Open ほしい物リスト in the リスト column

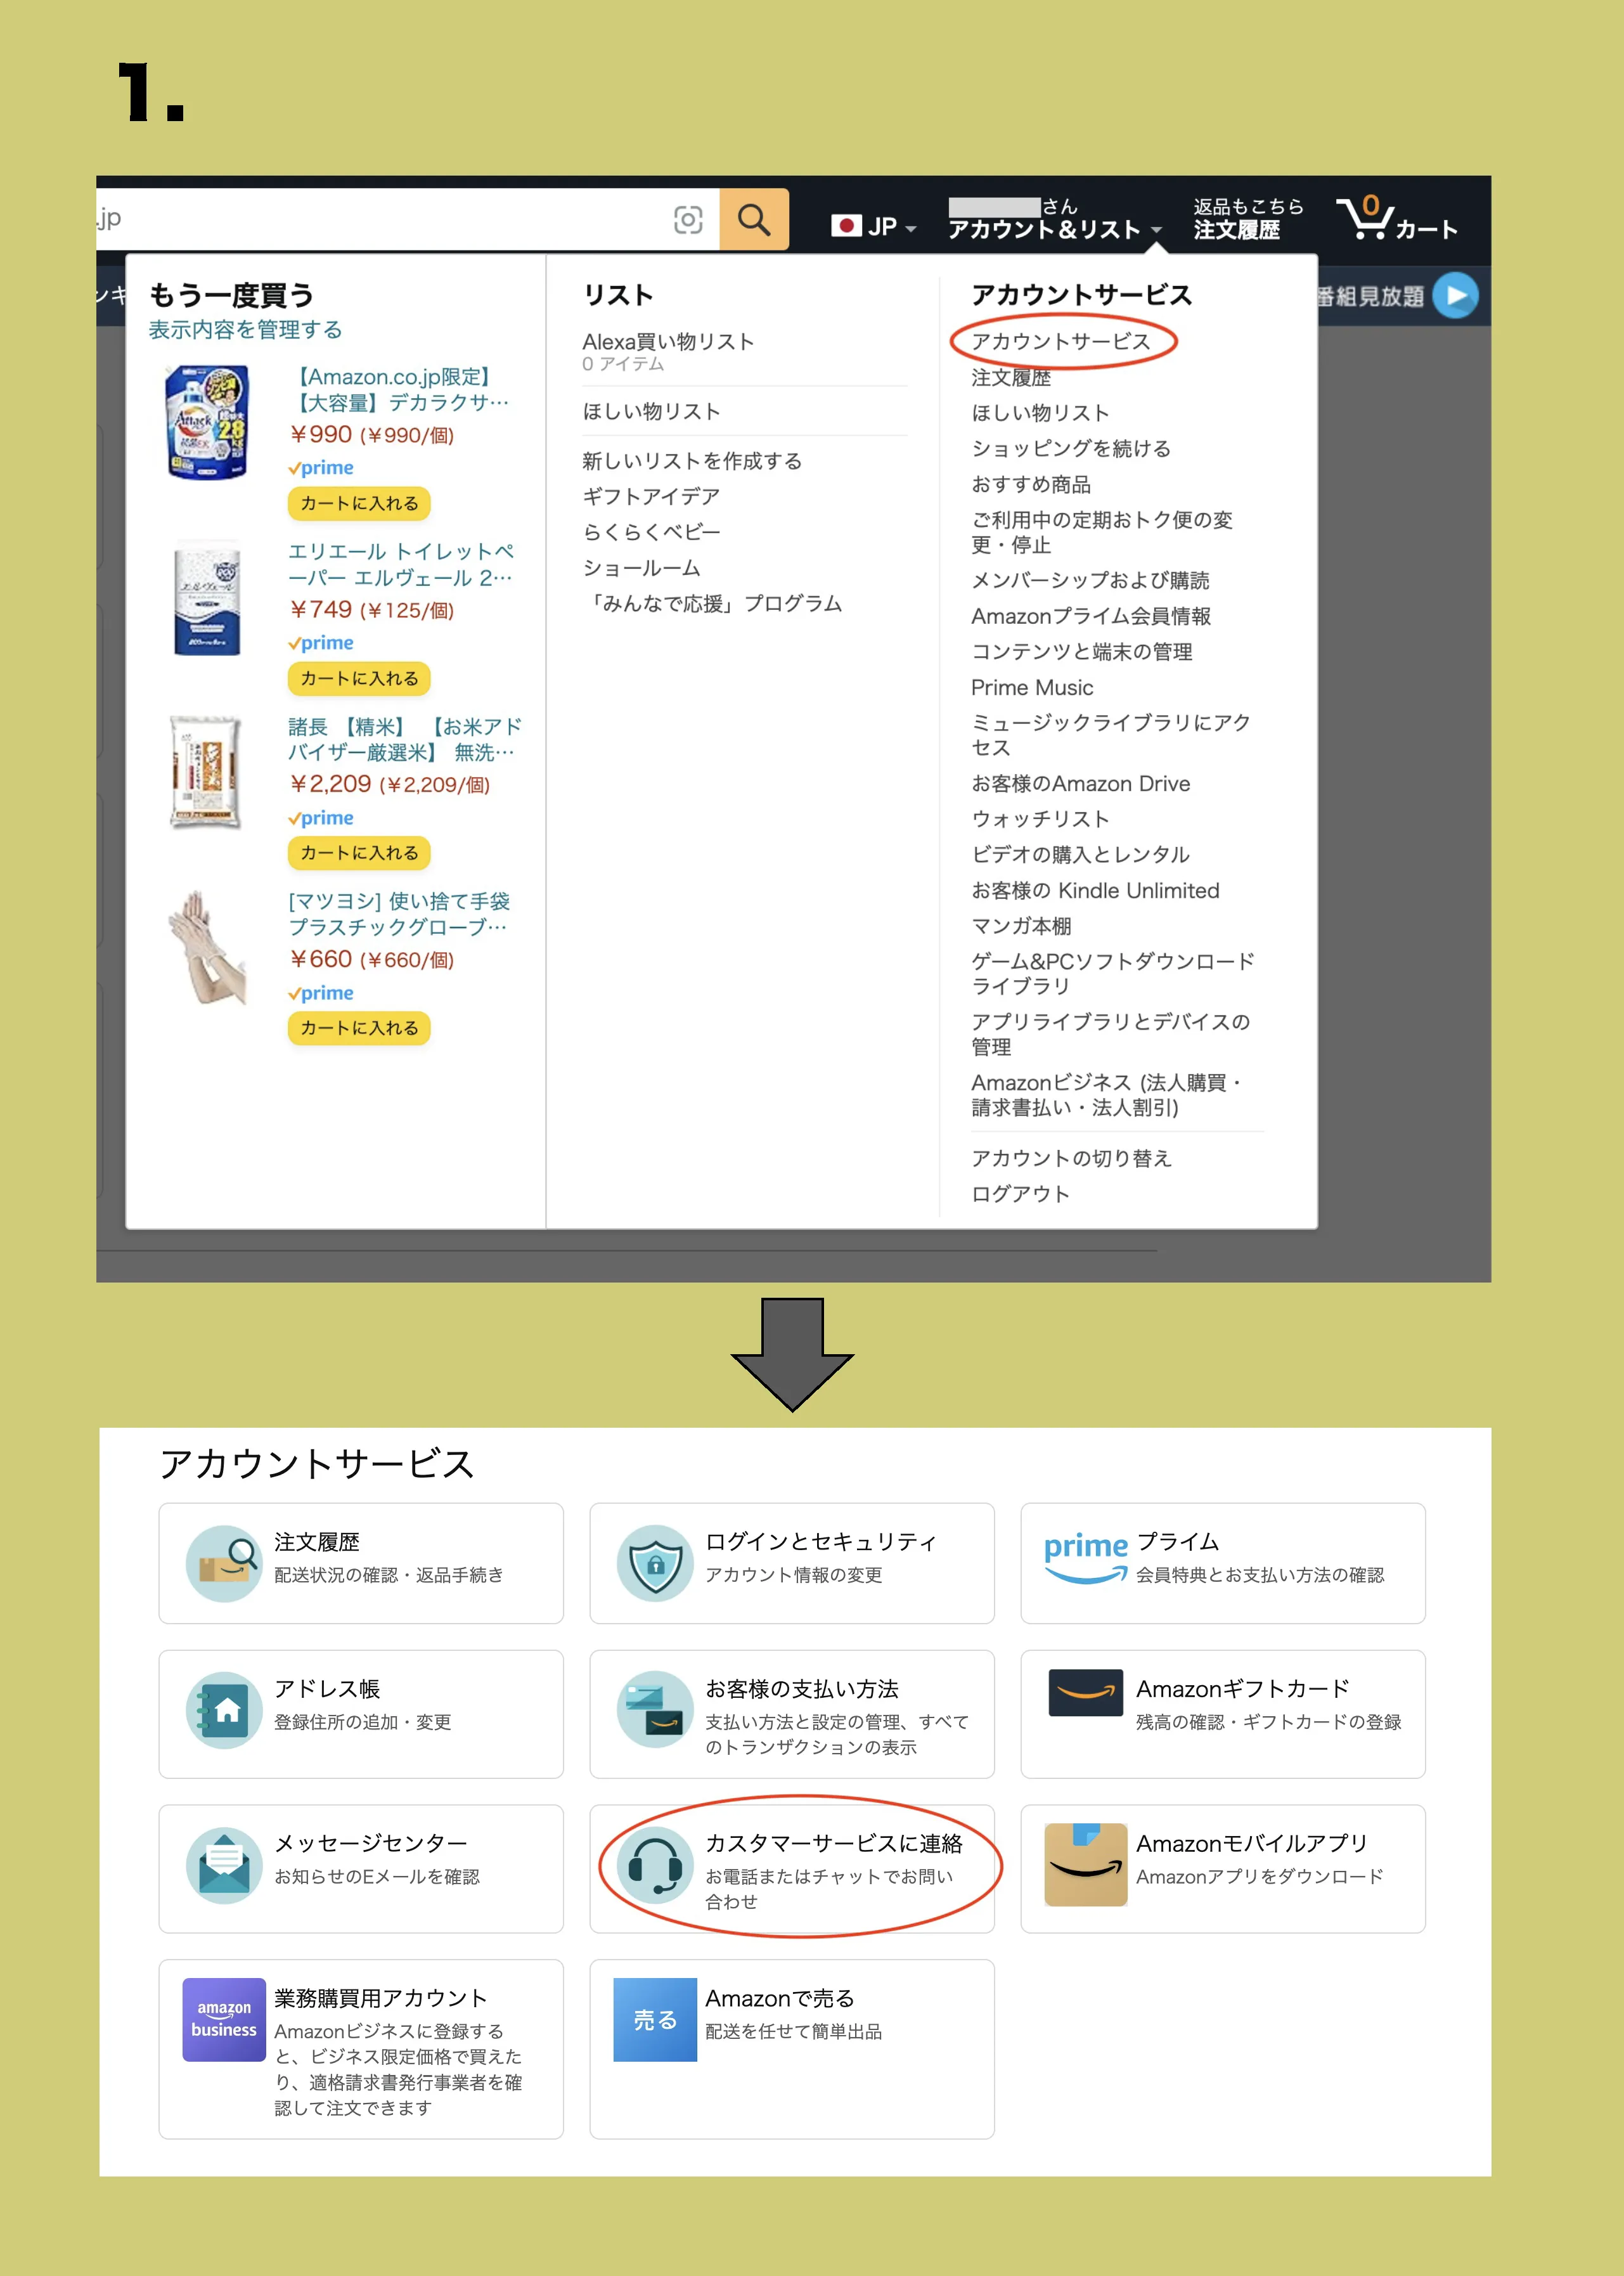click(651, 411)
